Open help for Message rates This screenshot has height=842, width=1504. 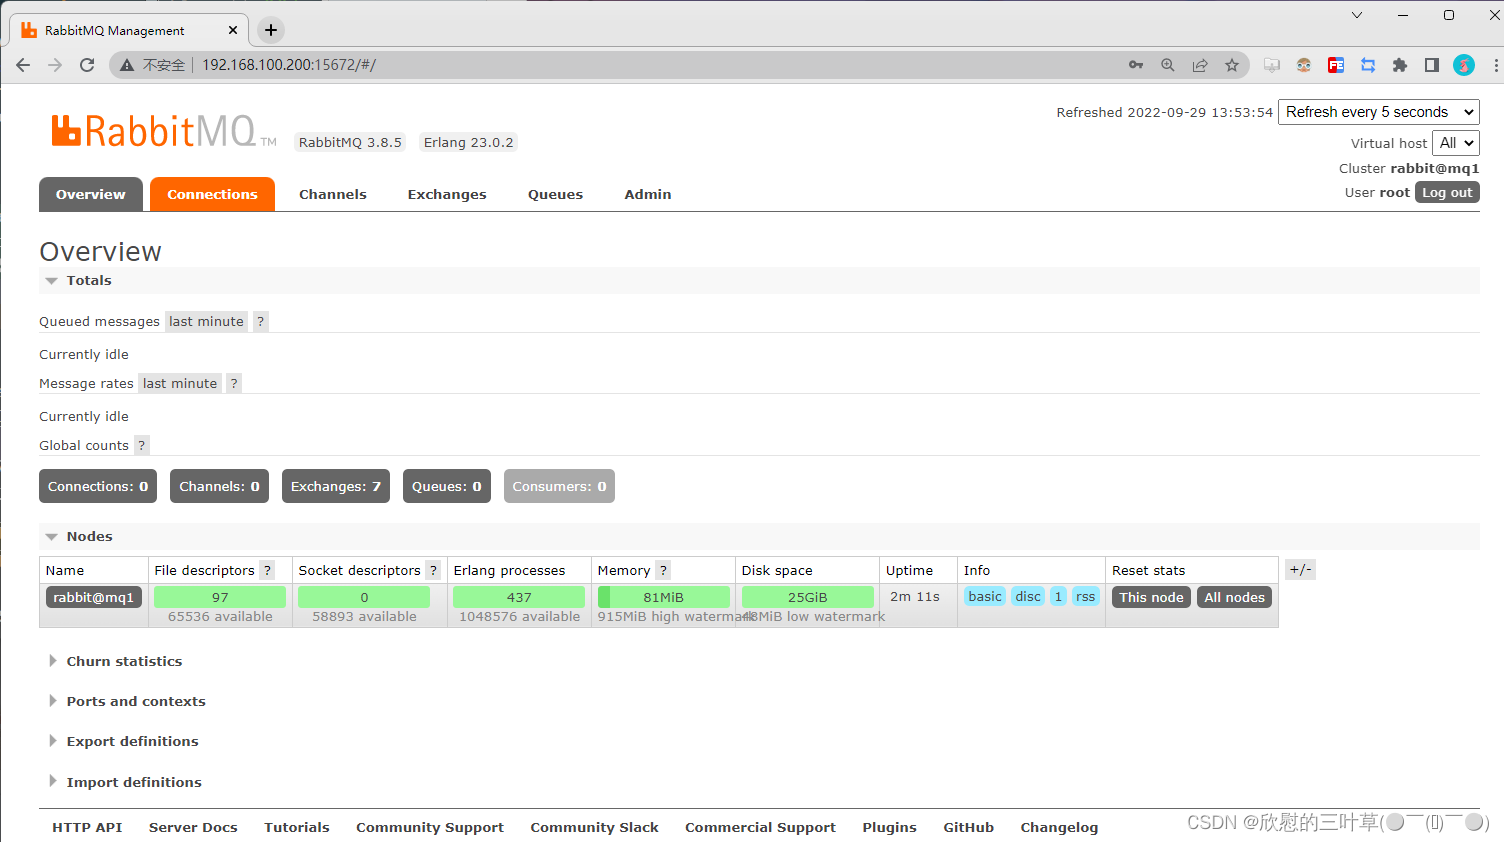(x=234, y=383)
